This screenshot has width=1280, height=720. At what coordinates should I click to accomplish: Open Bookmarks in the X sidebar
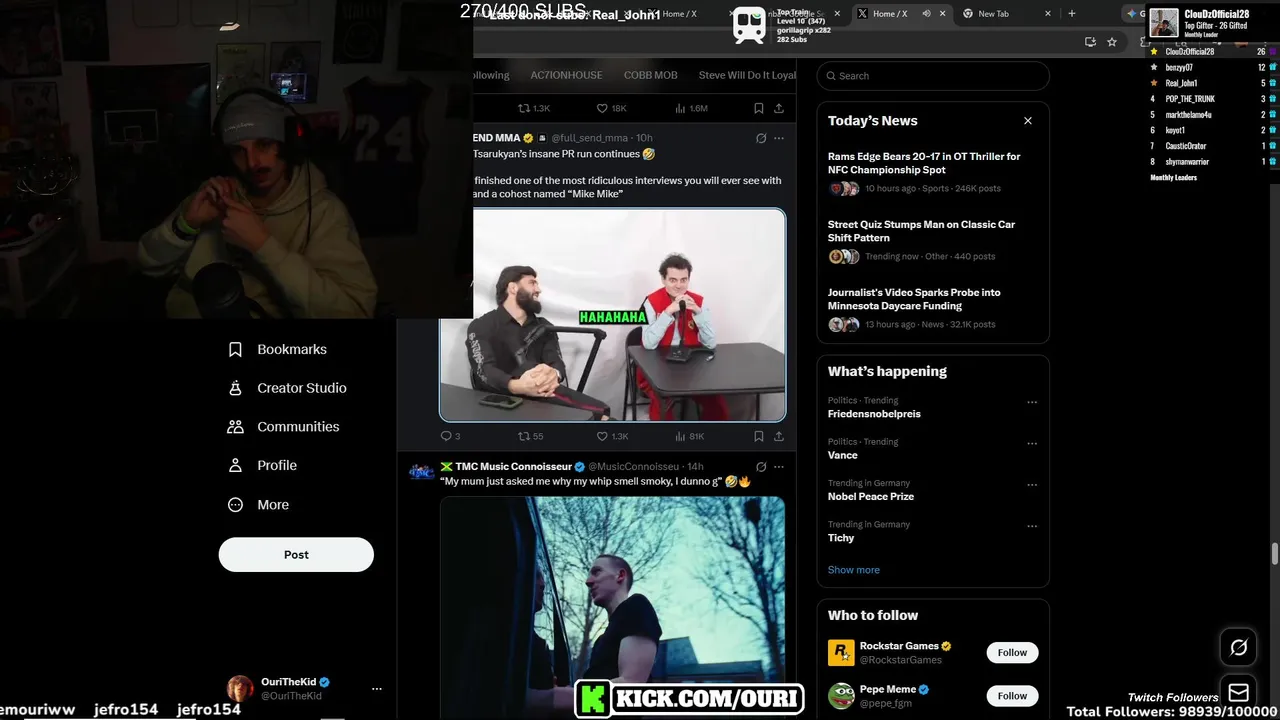tap(278, 349)
